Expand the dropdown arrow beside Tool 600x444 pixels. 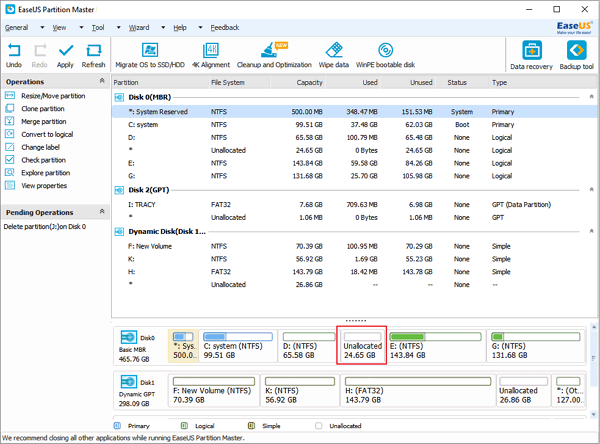pos(119,28)
